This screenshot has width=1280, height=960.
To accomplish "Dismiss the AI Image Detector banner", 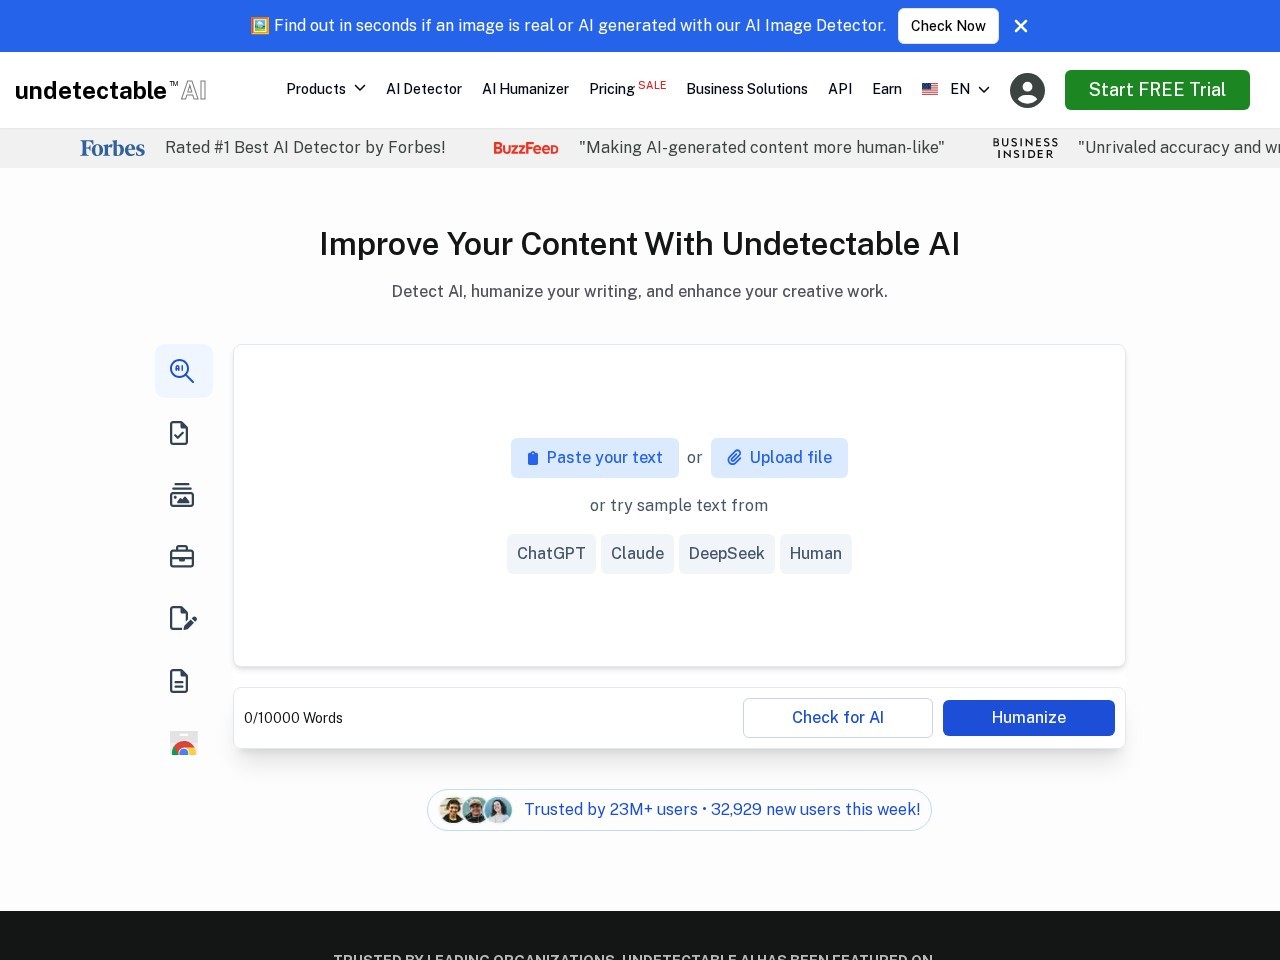I will [1021, 26].
